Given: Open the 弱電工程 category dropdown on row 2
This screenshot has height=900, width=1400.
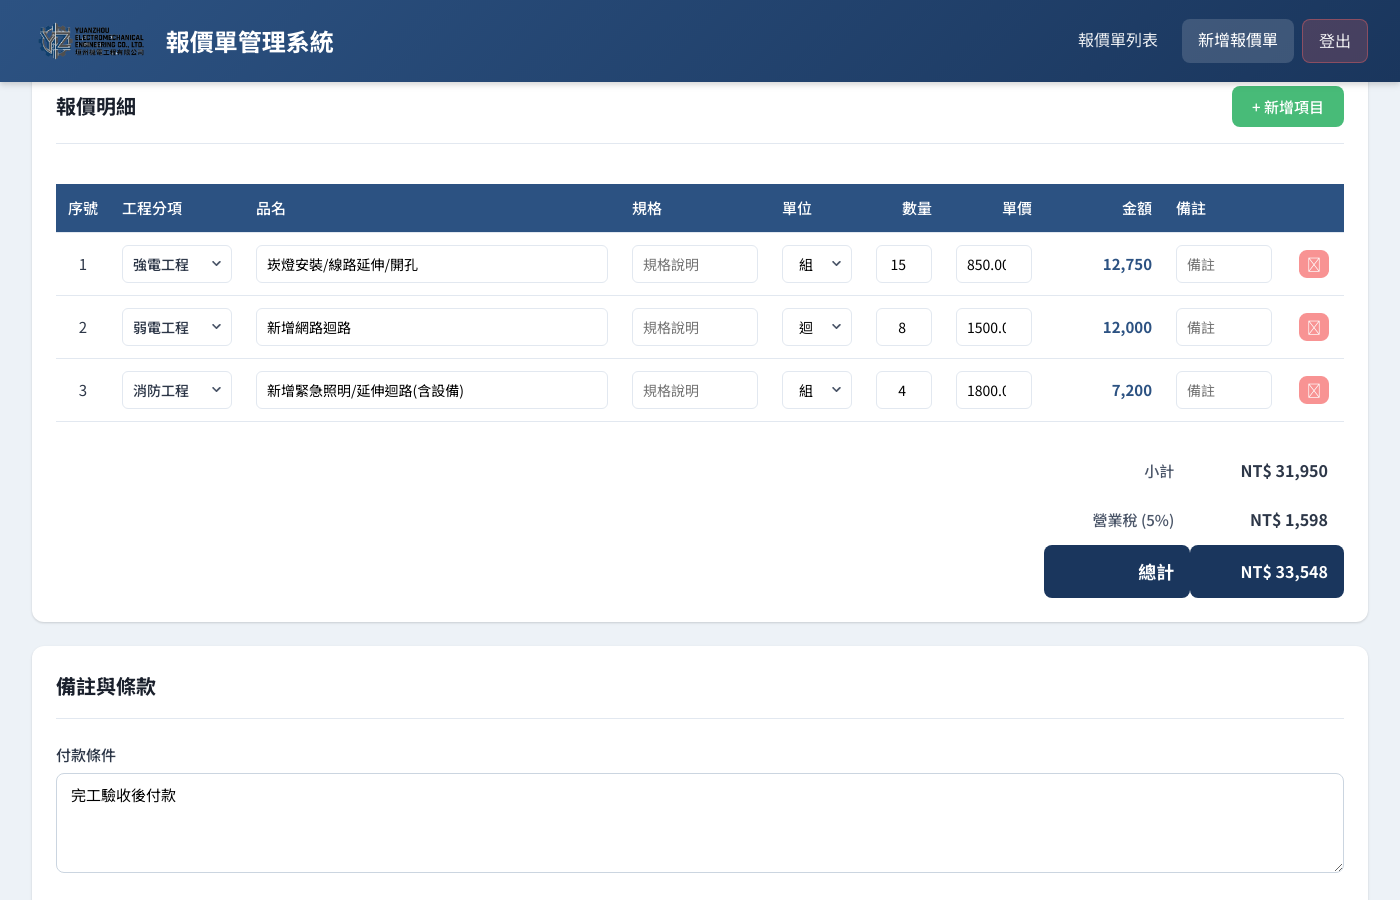Looking at the screenshot, I should coord(177,327).
